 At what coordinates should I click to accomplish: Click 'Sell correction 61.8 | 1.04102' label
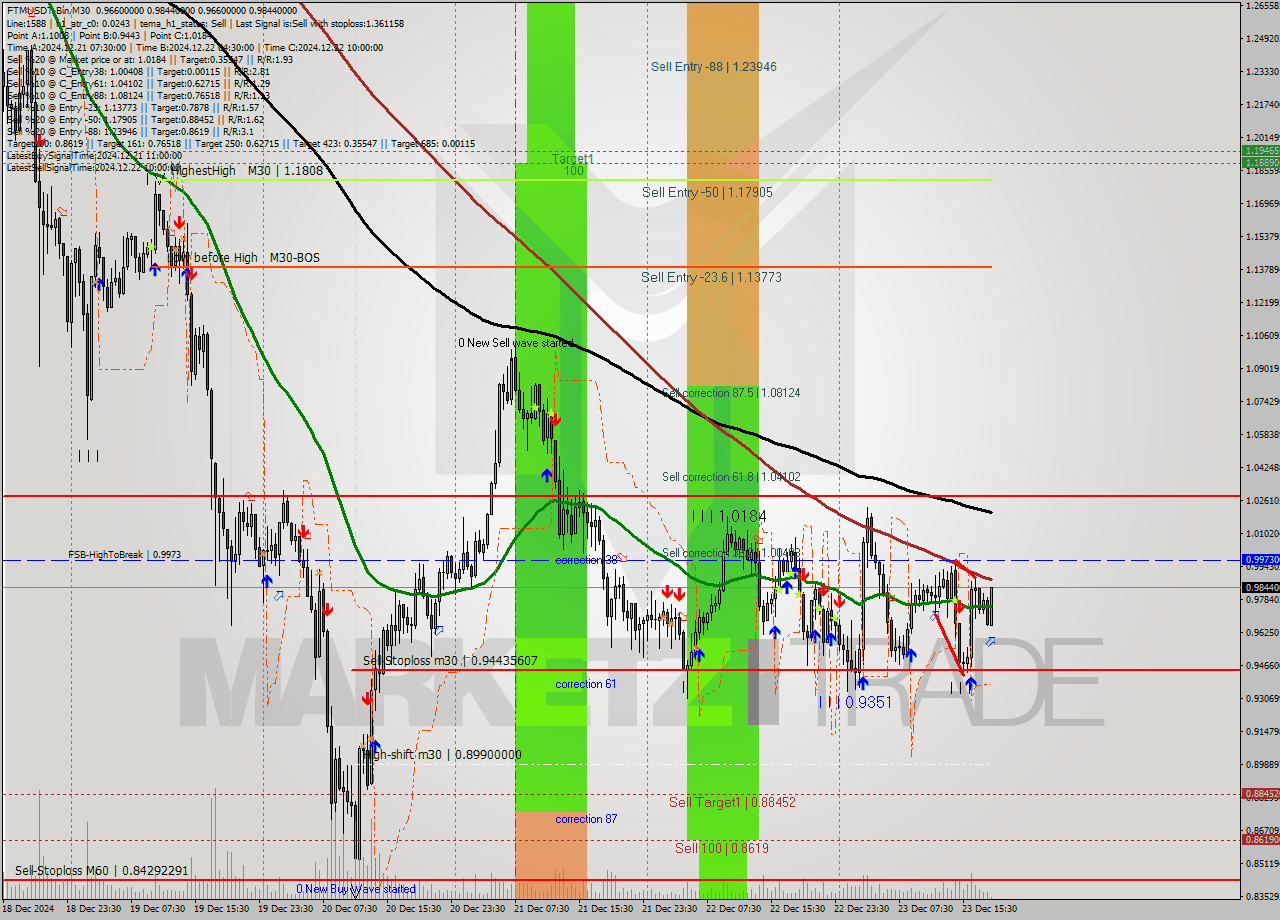tap(731, 477)
